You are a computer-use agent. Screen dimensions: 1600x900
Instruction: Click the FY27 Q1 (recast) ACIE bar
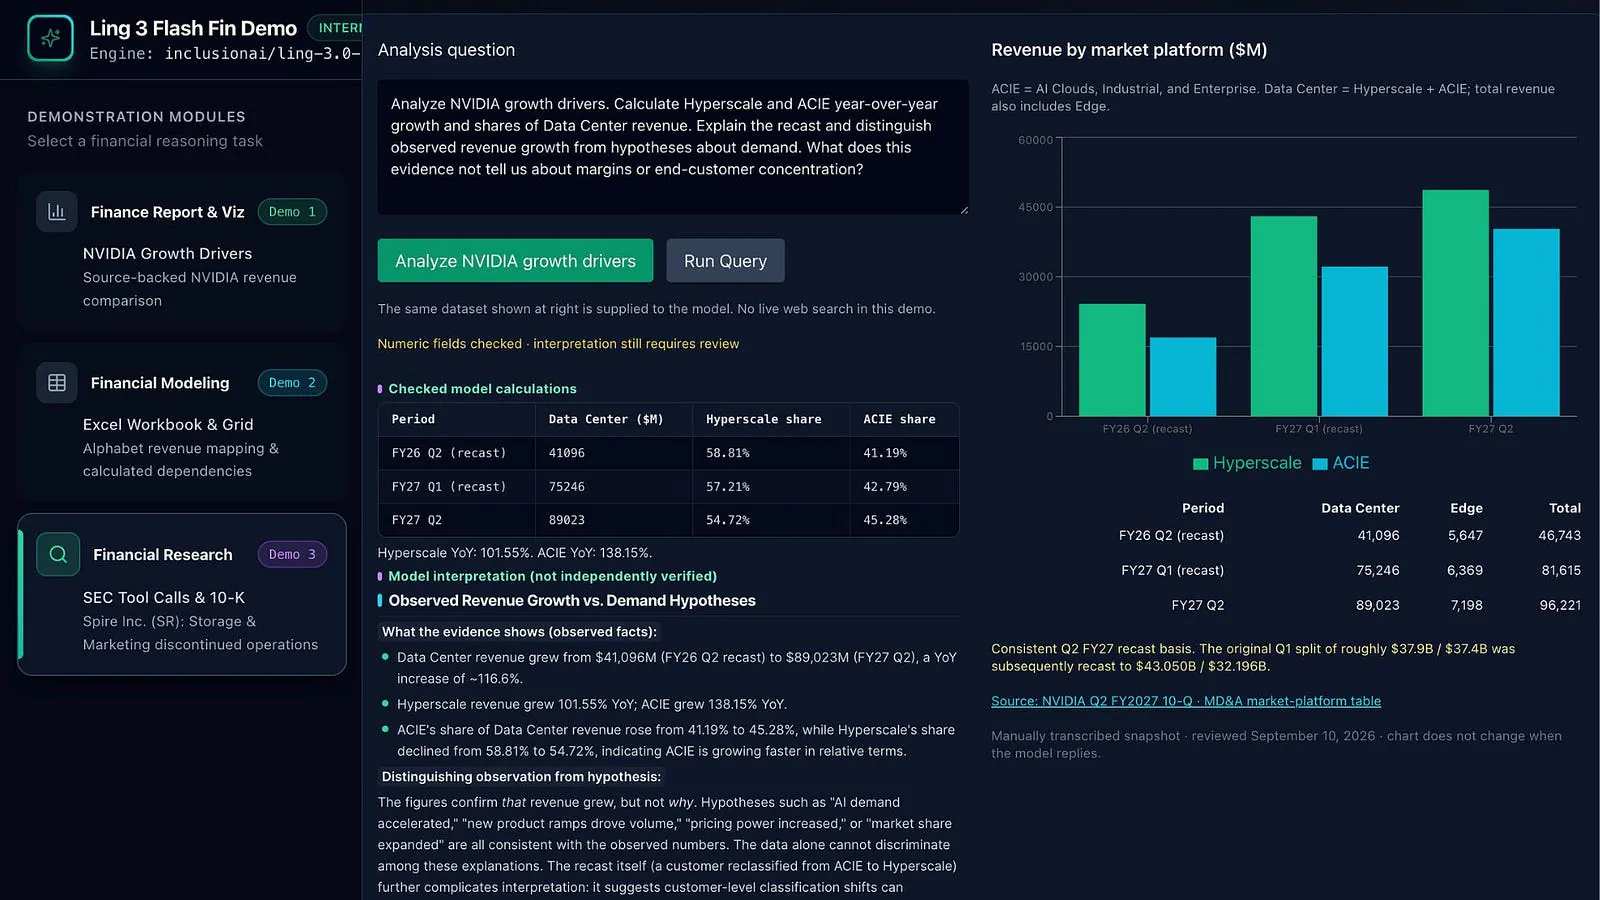coord(1354,341)
